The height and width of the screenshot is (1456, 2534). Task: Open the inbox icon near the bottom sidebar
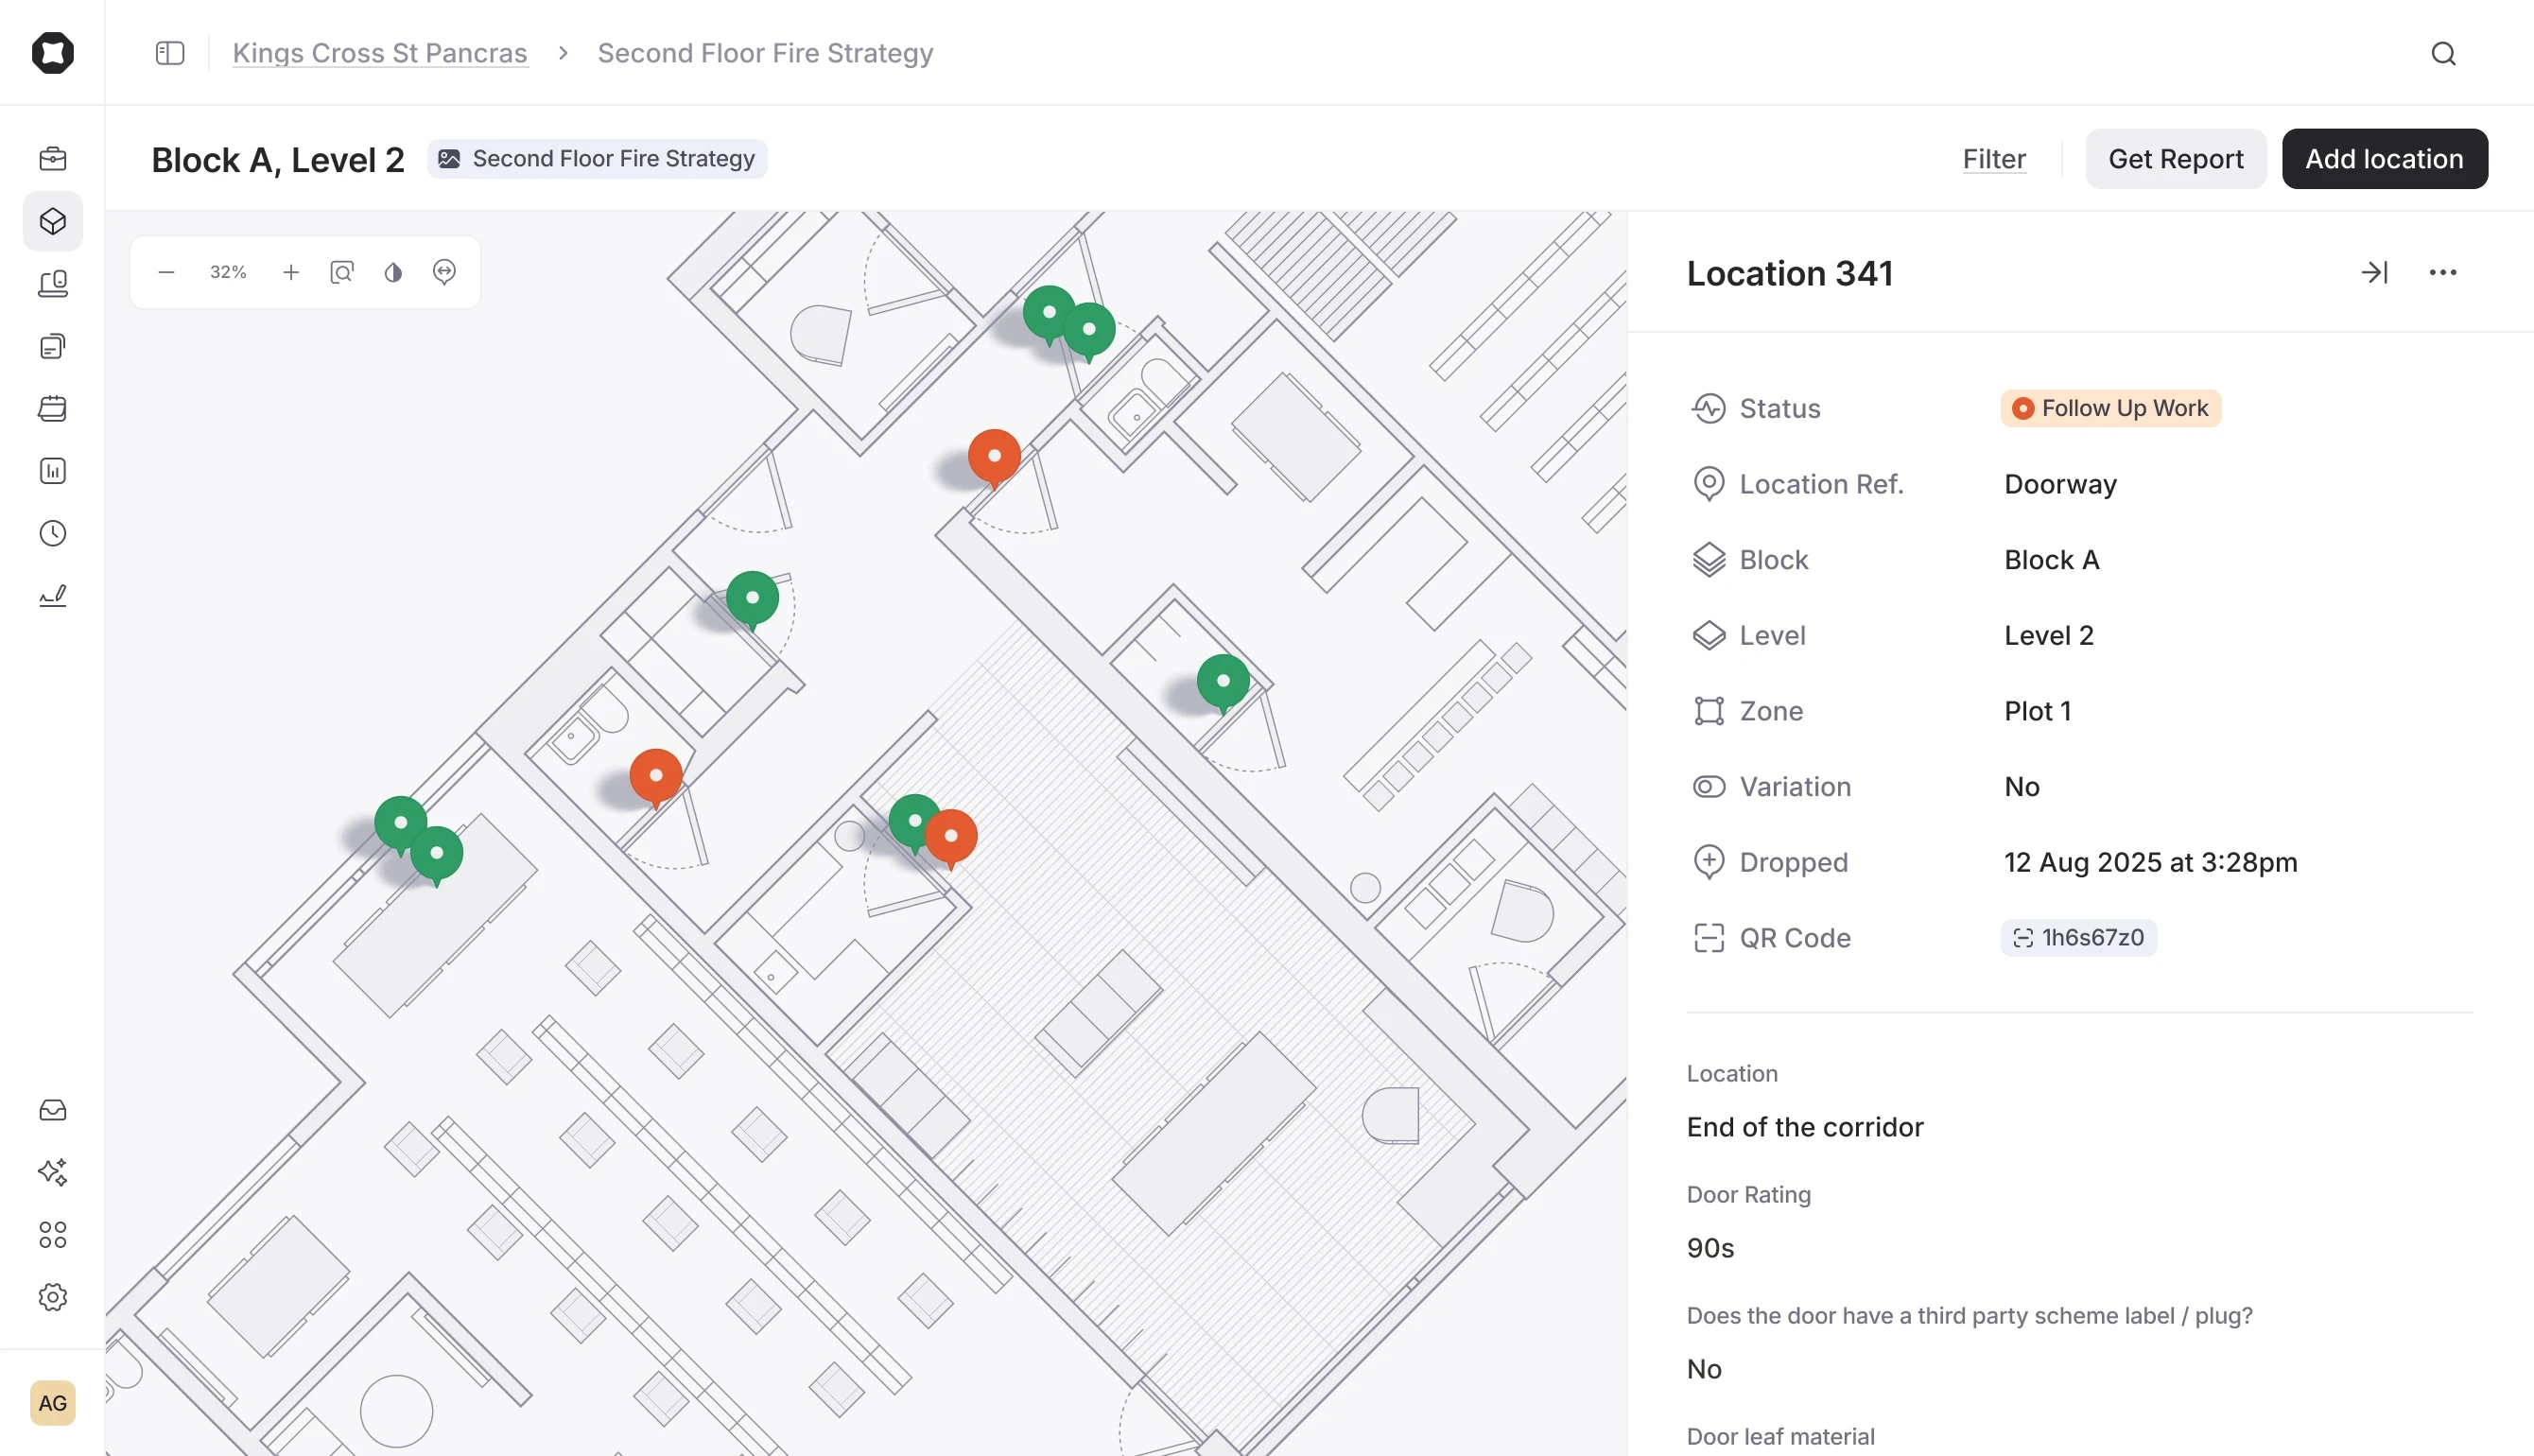pos(52,1109)
